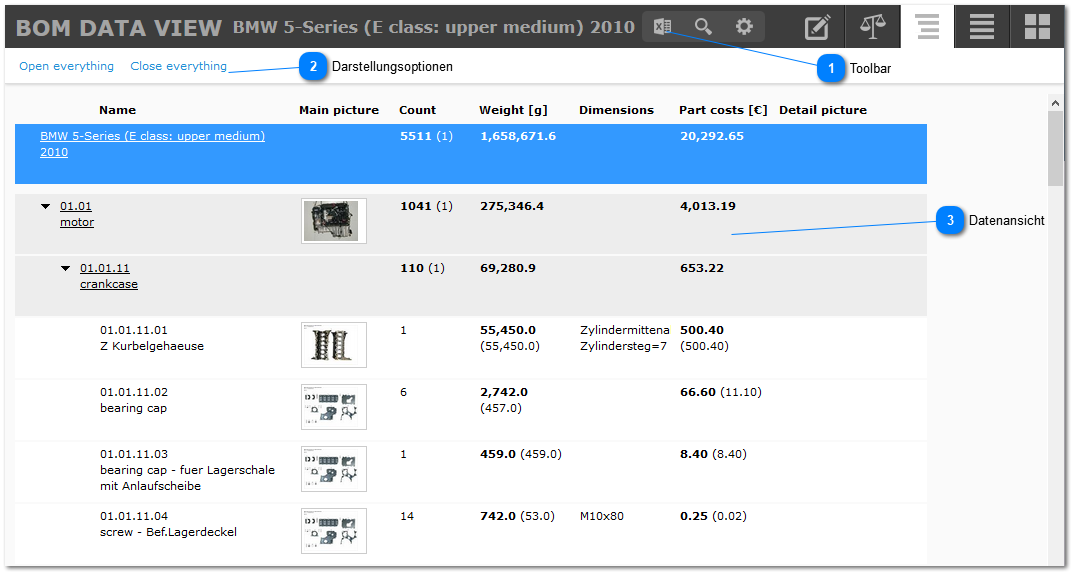Select the 01.01.11.04 screw - Bef.Lagerdeckel name
This screenshot has height=575, width=1074.
pos(168,524)
